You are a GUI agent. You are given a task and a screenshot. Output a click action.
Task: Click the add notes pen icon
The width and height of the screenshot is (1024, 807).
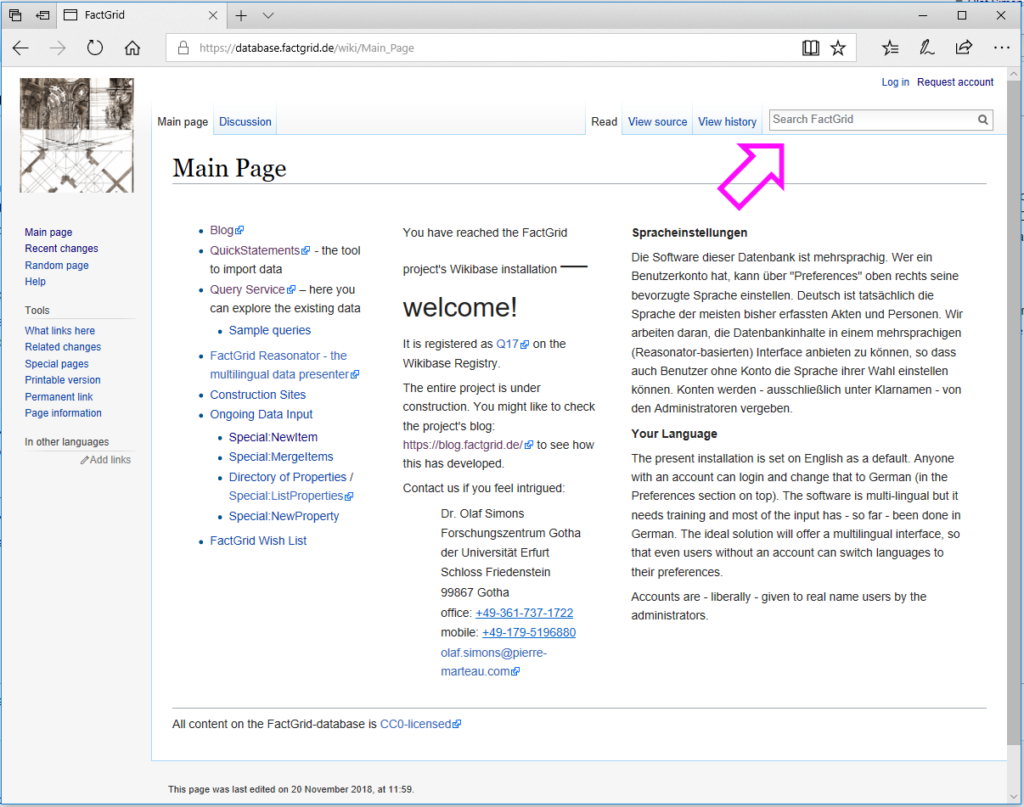926,48
